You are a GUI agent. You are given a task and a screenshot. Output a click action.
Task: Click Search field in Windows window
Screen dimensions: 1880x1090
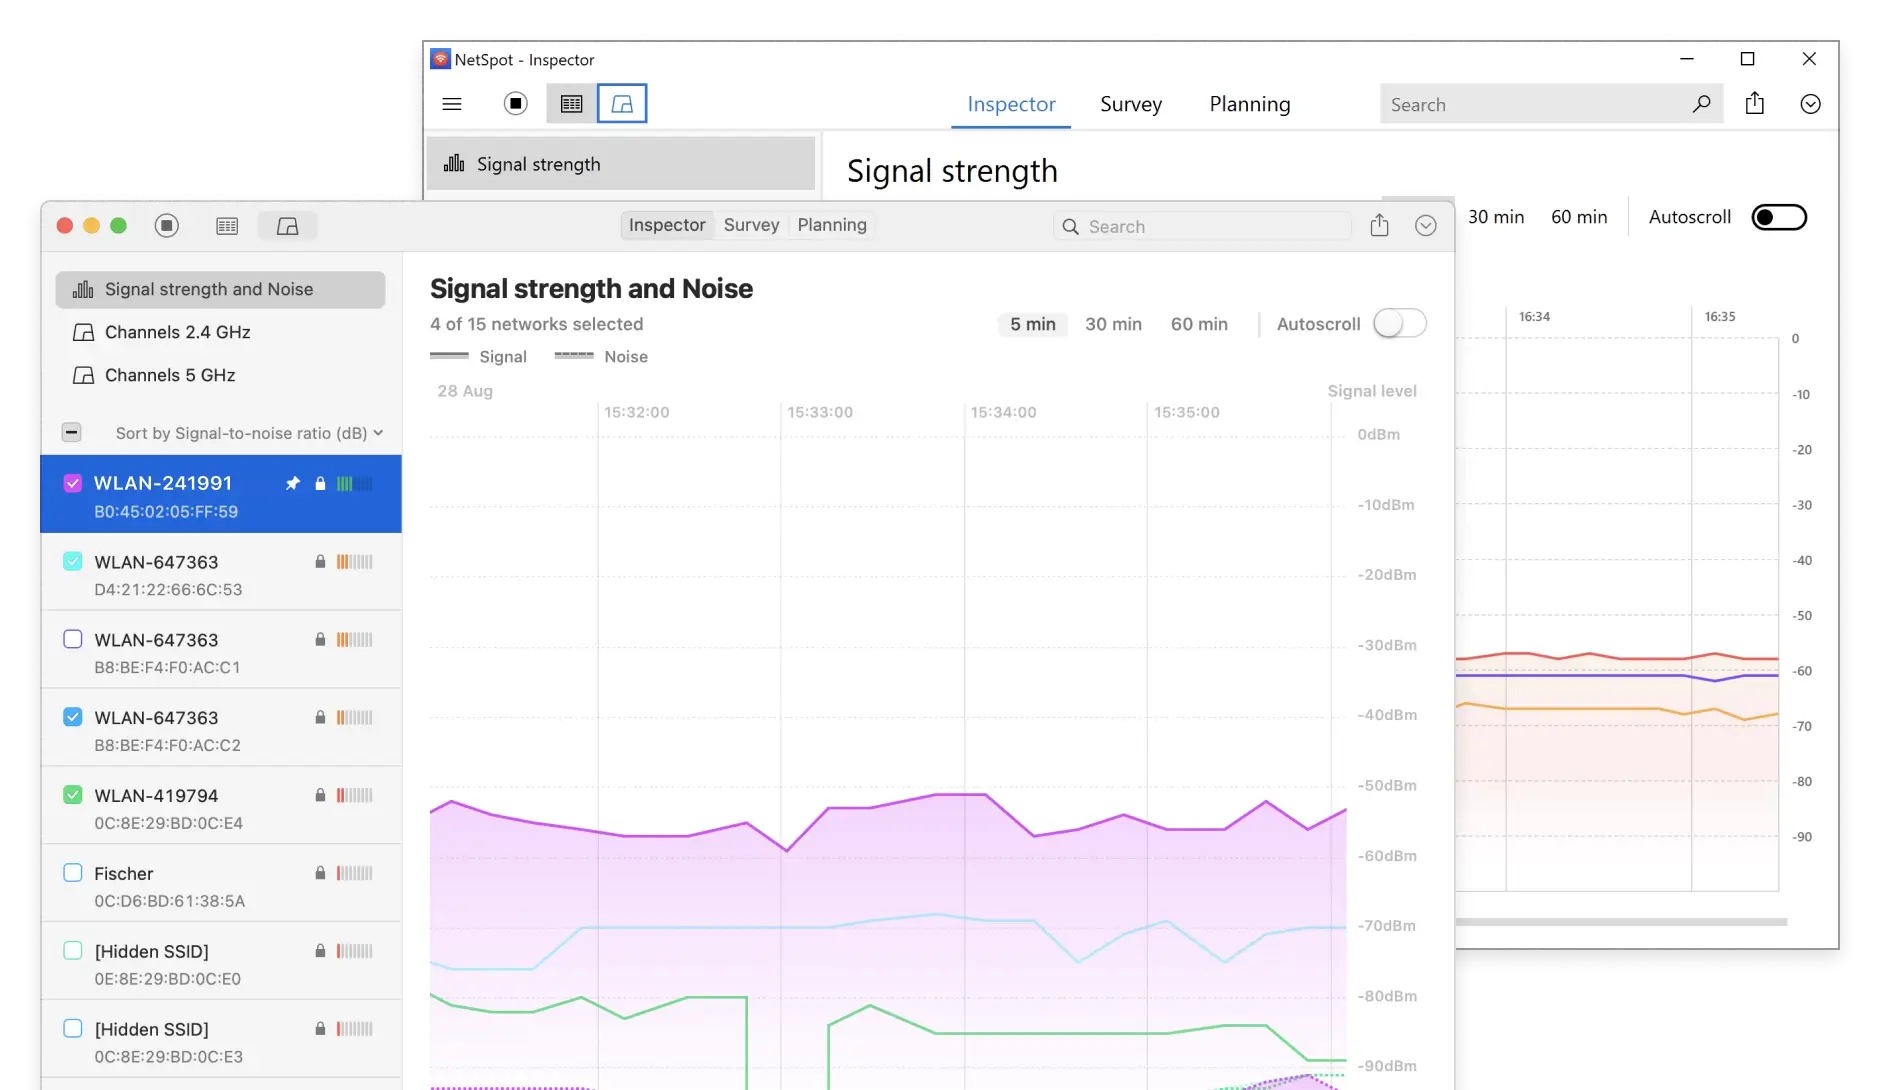click(1551, 104)
